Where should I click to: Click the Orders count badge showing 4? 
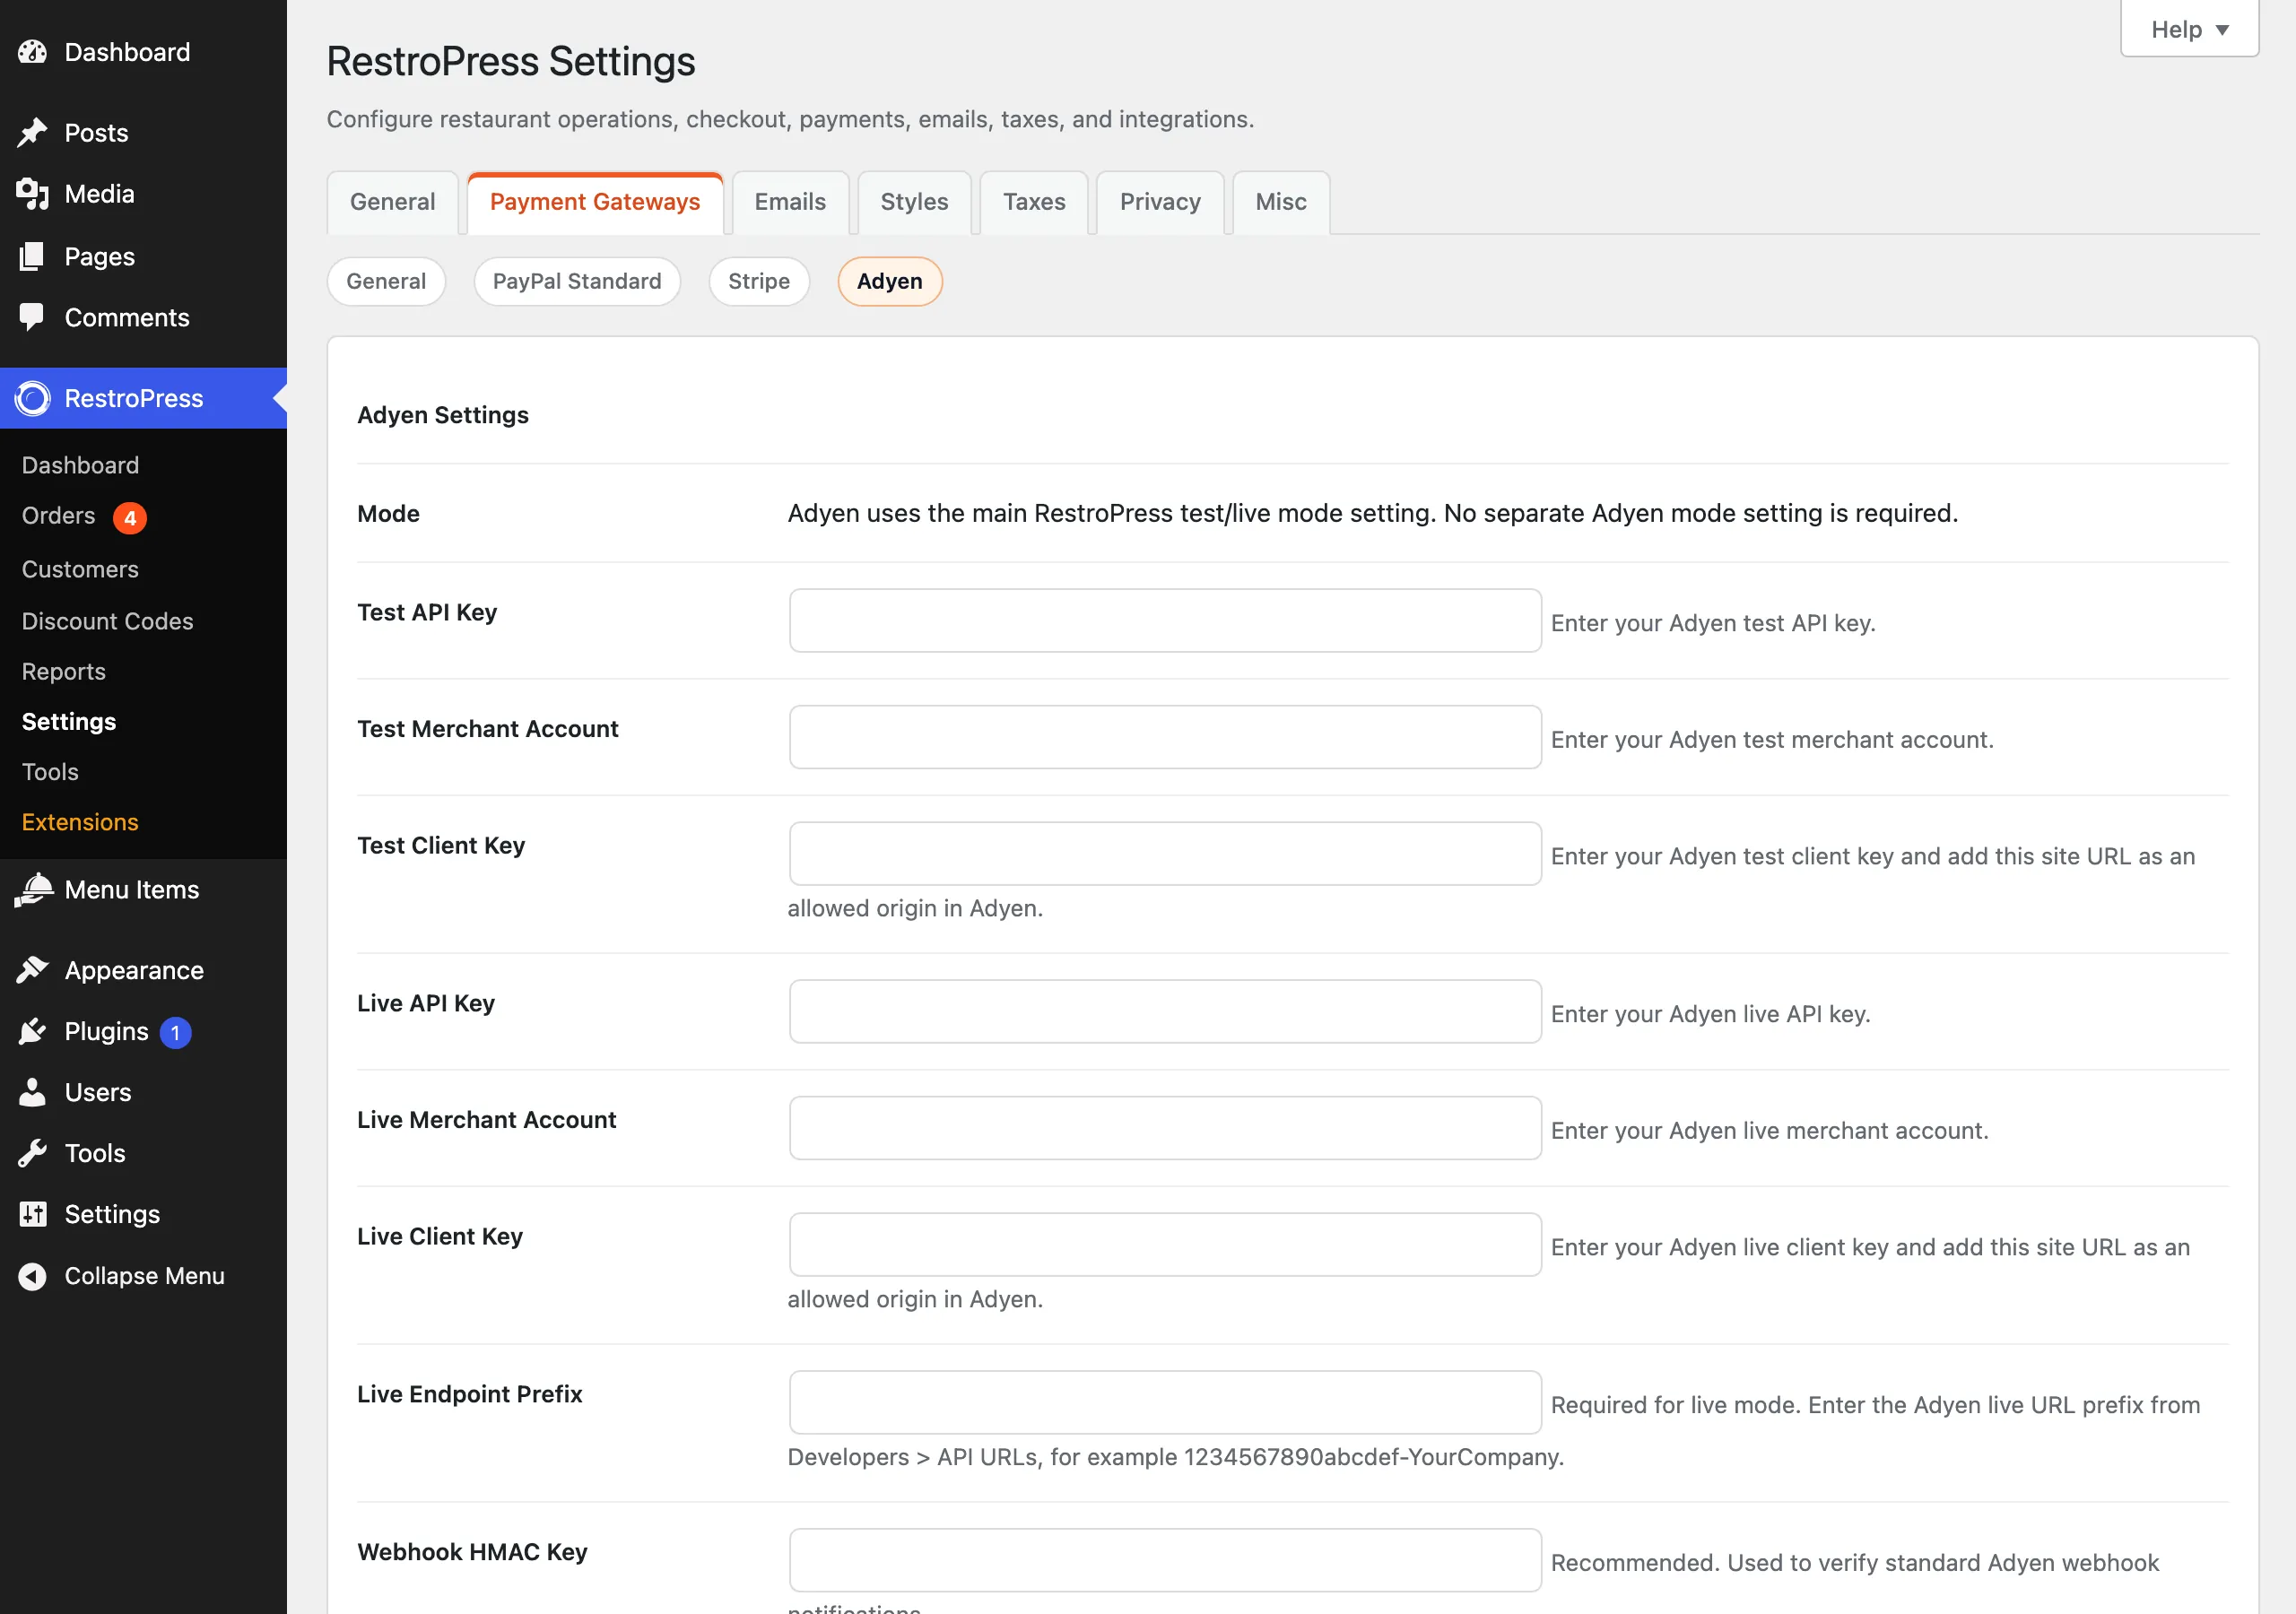[x=130, y=518]
